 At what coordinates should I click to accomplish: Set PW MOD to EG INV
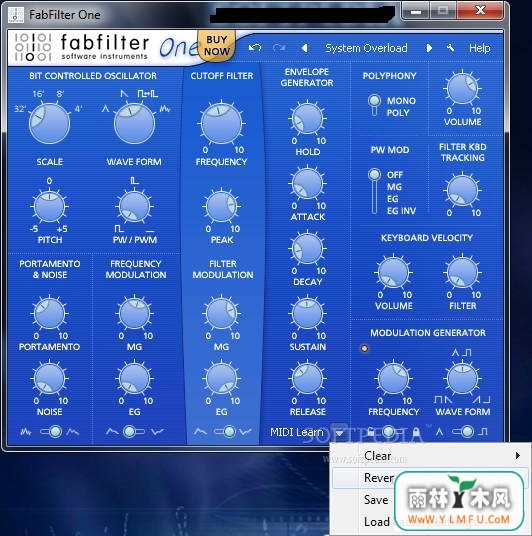(401, 211)
